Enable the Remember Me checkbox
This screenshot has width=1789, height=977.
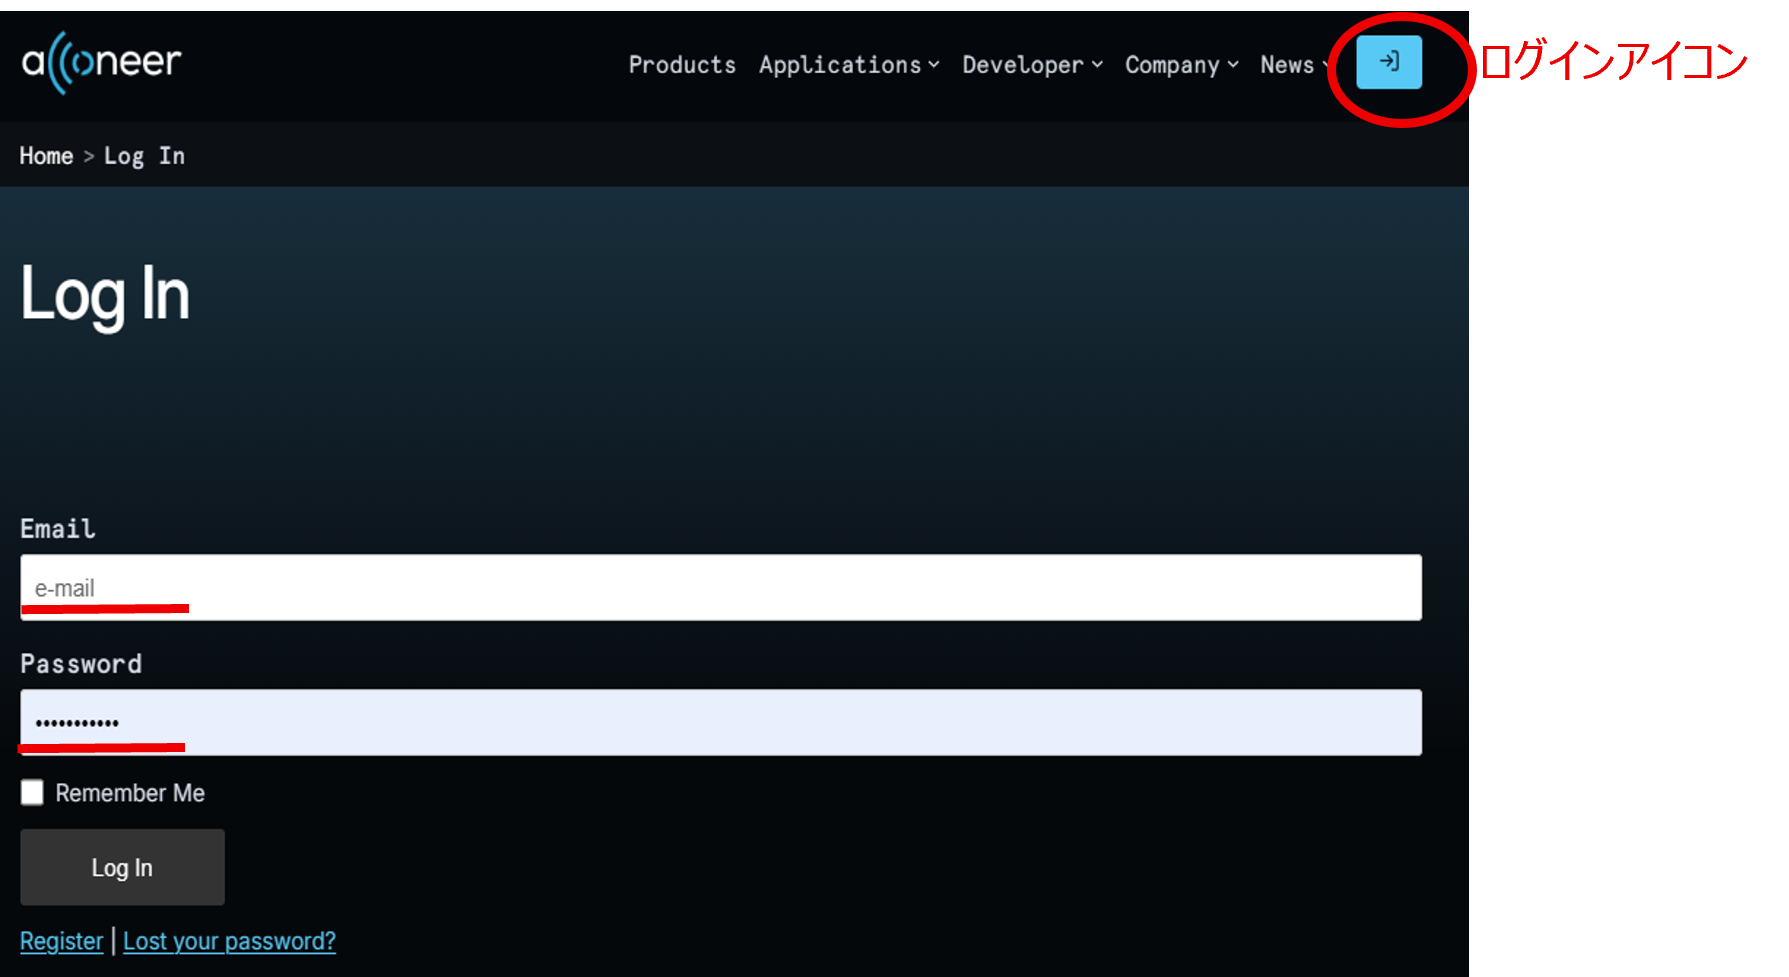coord(32,793)
